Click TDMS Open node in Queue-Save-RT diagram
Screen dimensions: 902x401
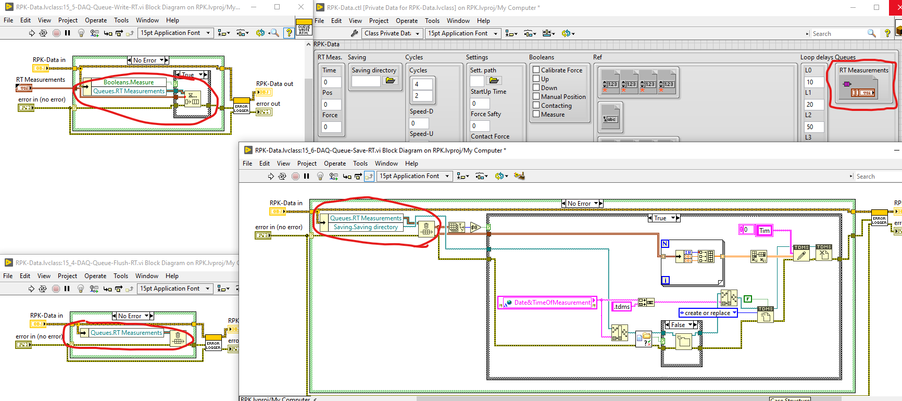pyautogui.click(x=765, y=314)
